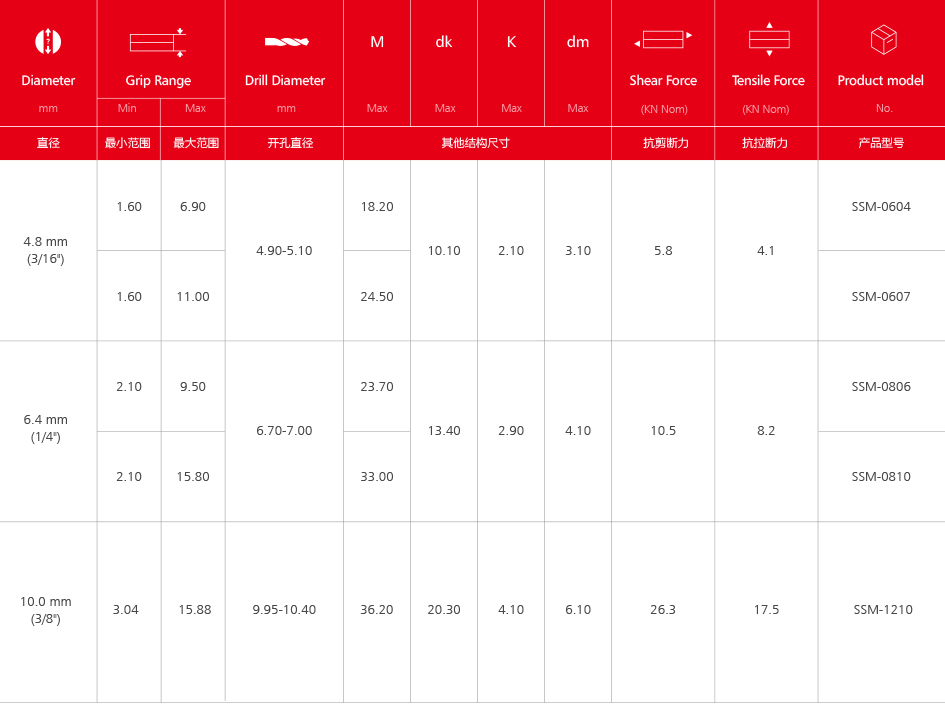
Task: Click the dk column header
Action: point(444,42)
